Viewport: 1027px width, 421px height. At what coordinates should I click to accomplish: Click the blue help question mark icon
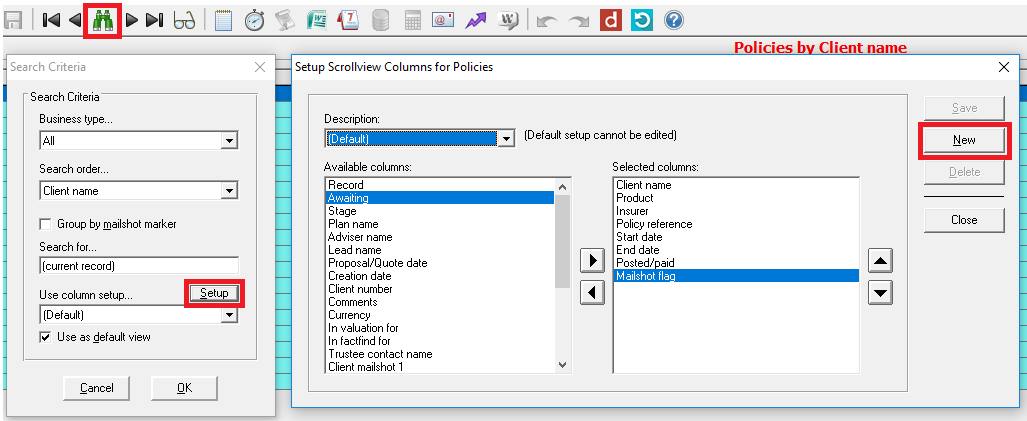(674, 20)
